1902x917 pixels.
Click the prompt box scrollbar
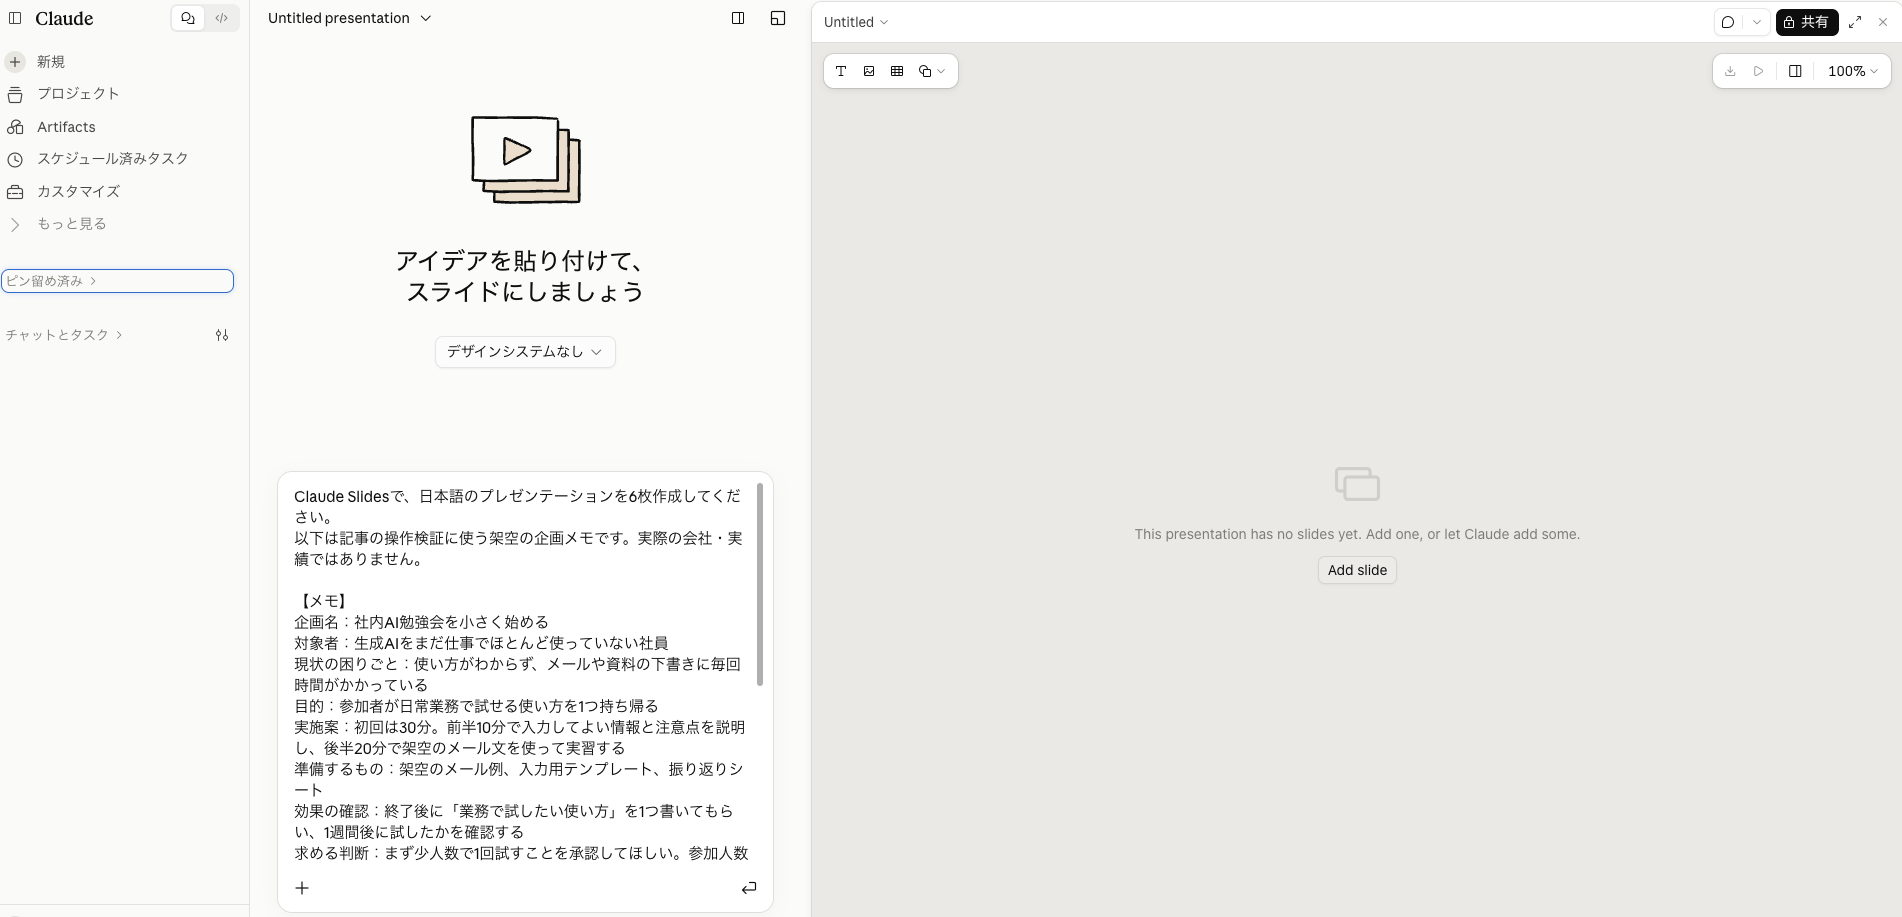point(760,585)
